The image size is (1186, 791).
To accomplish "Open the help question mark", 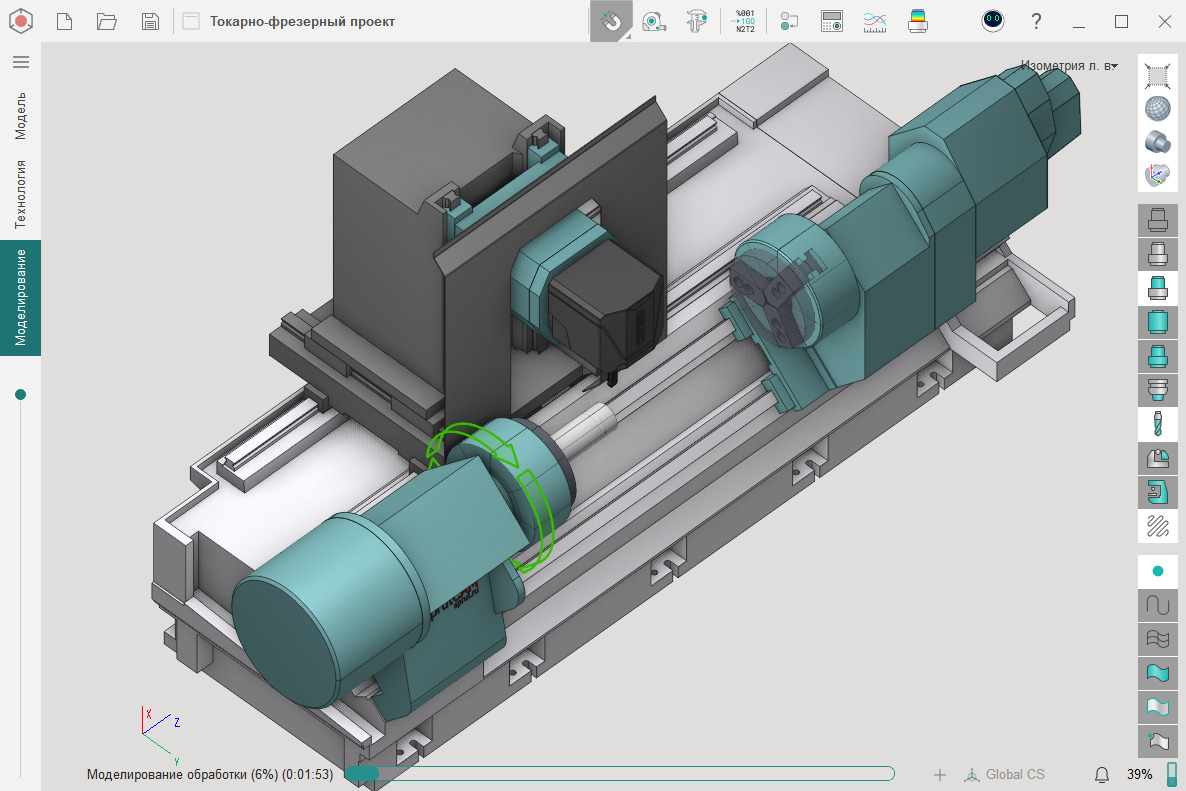I will [1036, 21].
